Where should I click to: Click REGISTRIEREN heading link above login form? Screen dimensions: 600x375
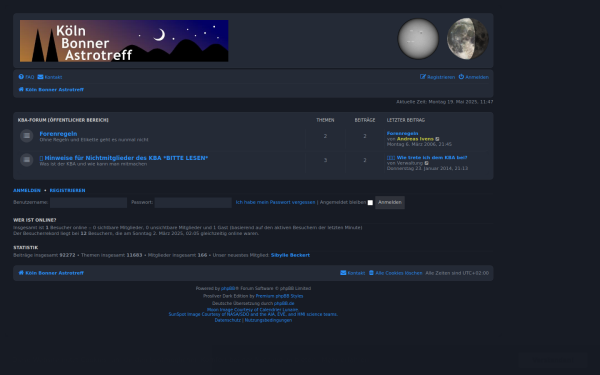point(67,190)
